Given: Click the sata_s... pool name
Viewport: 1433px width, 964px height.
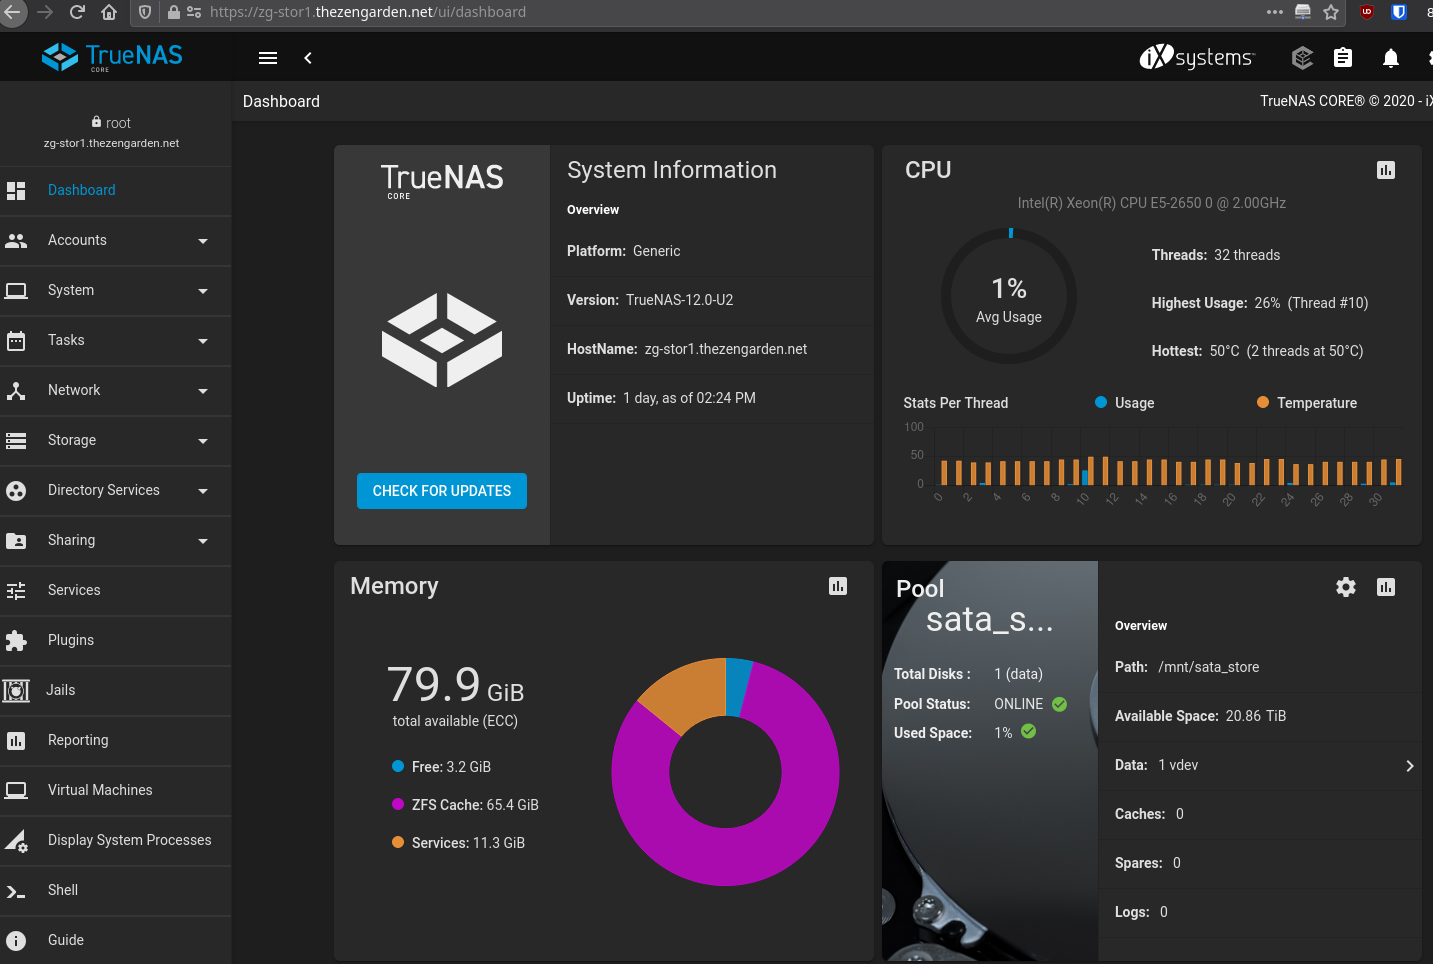Looking at the screenshot, I should coord(990,620).
